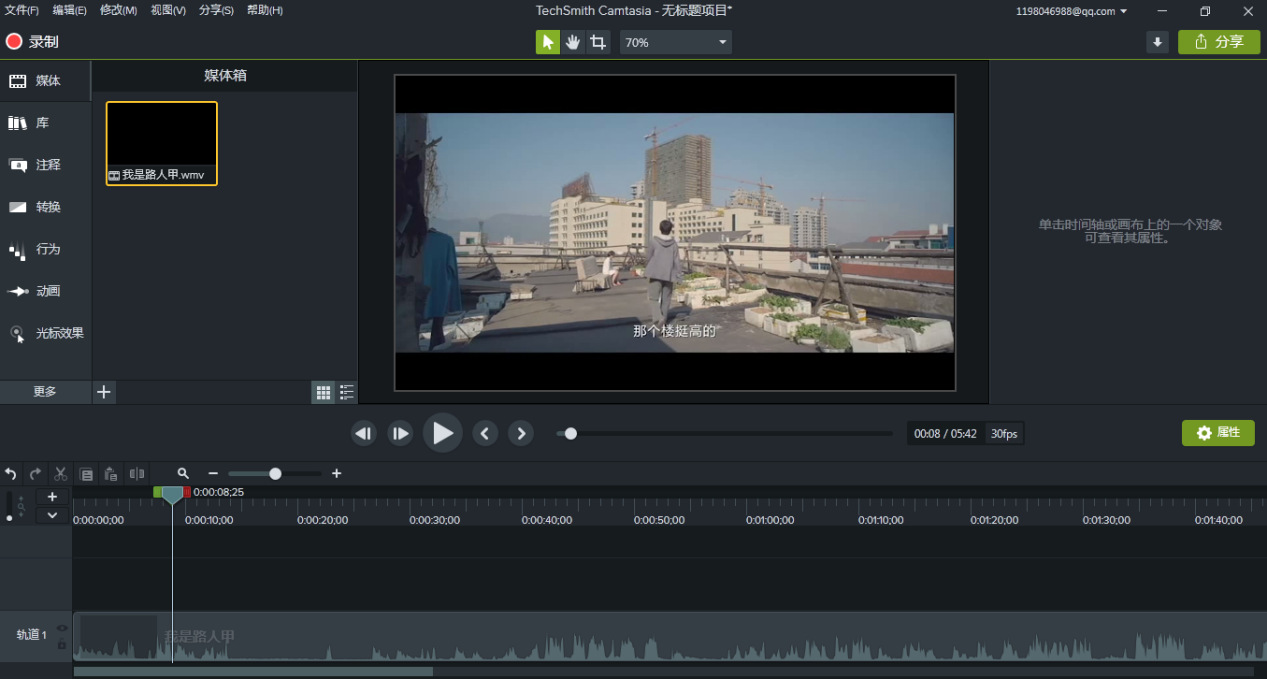Viewport: 1267px width, 679px height.
Task: Expand the track options chevron below add-track button
Action: tap(52, 515)
